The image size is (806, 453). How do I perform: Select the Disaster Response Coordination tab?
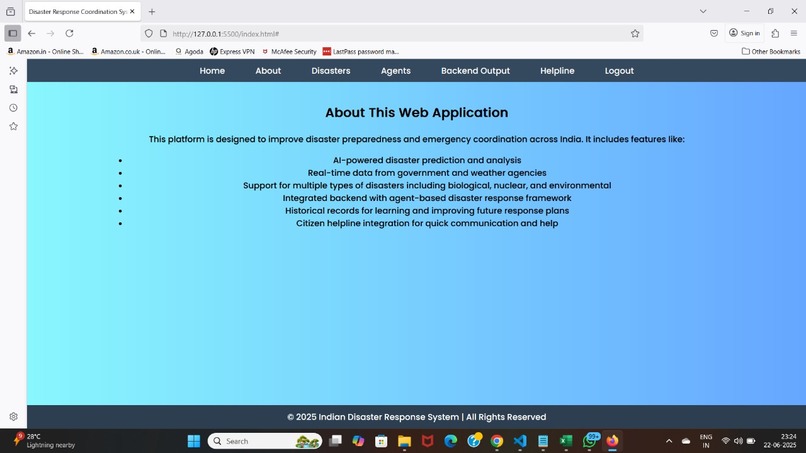coord(82,11)
